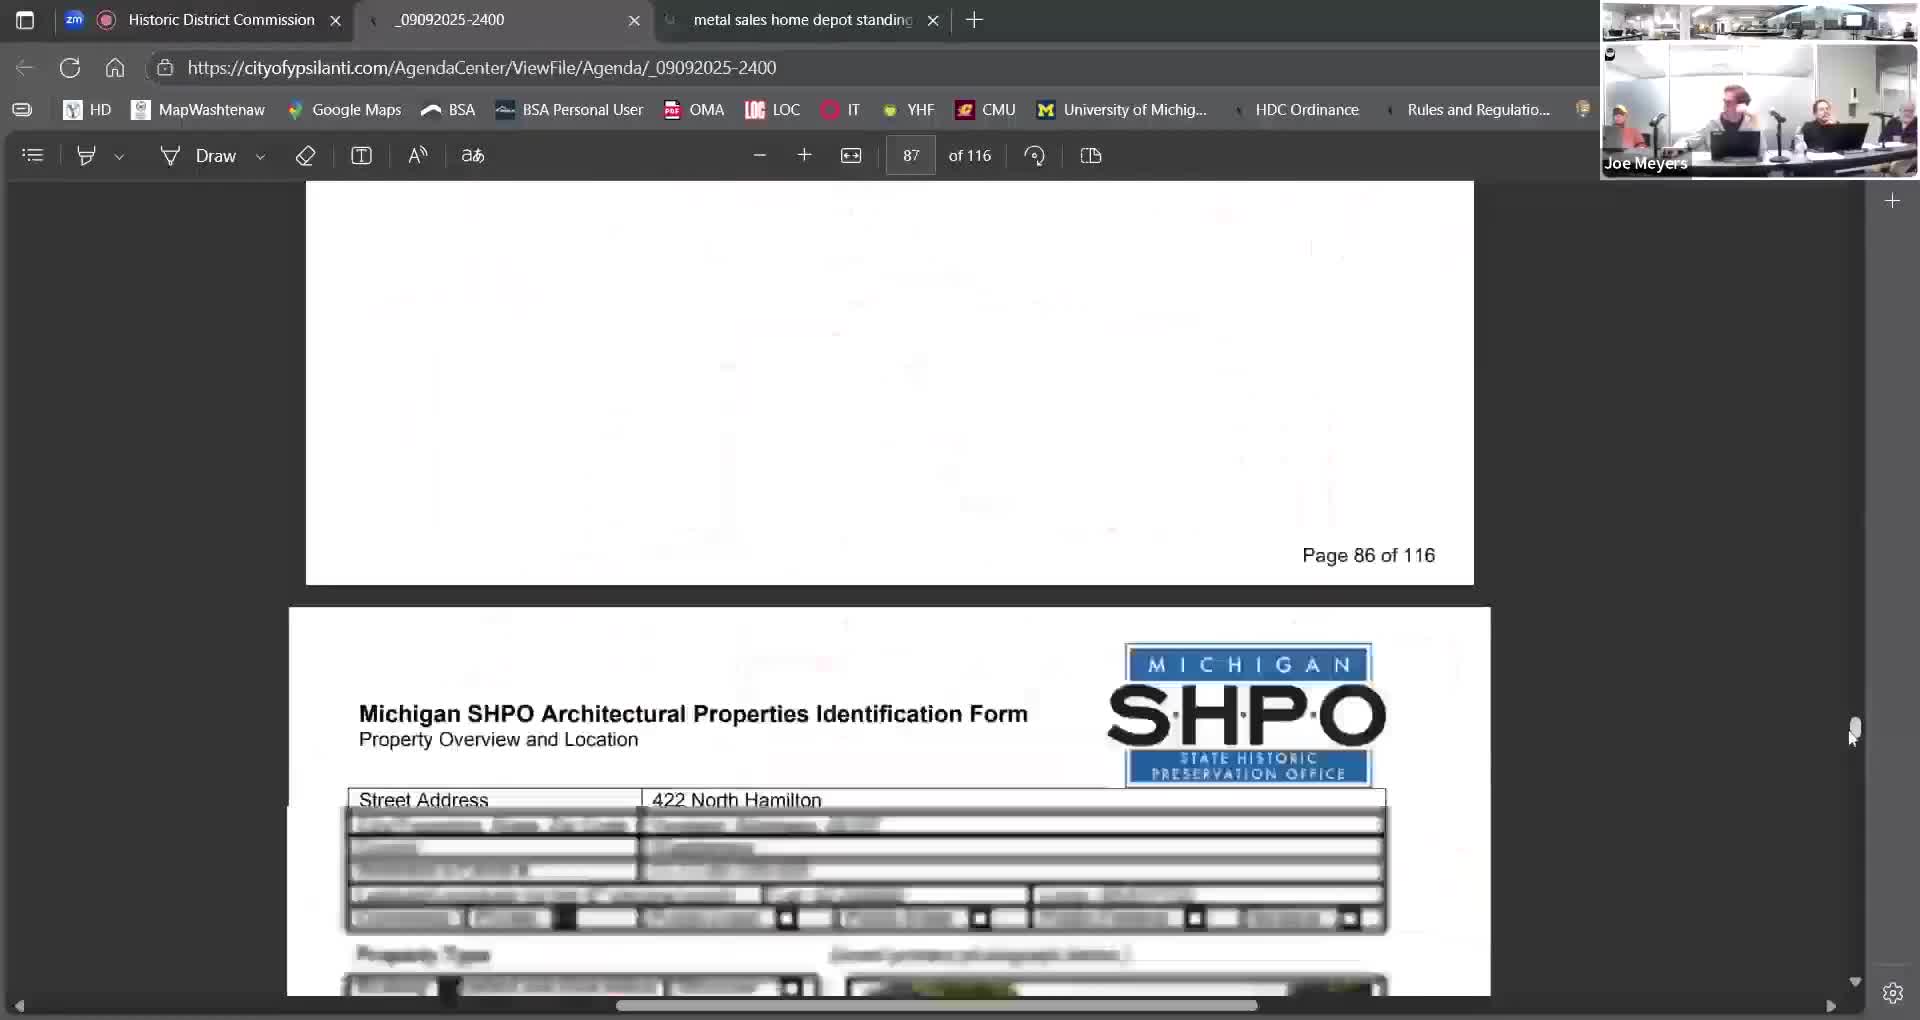This screenshot has height=1020, width=1920.
Task: Zoom out with the minus icon
Action: coord(759,156)
